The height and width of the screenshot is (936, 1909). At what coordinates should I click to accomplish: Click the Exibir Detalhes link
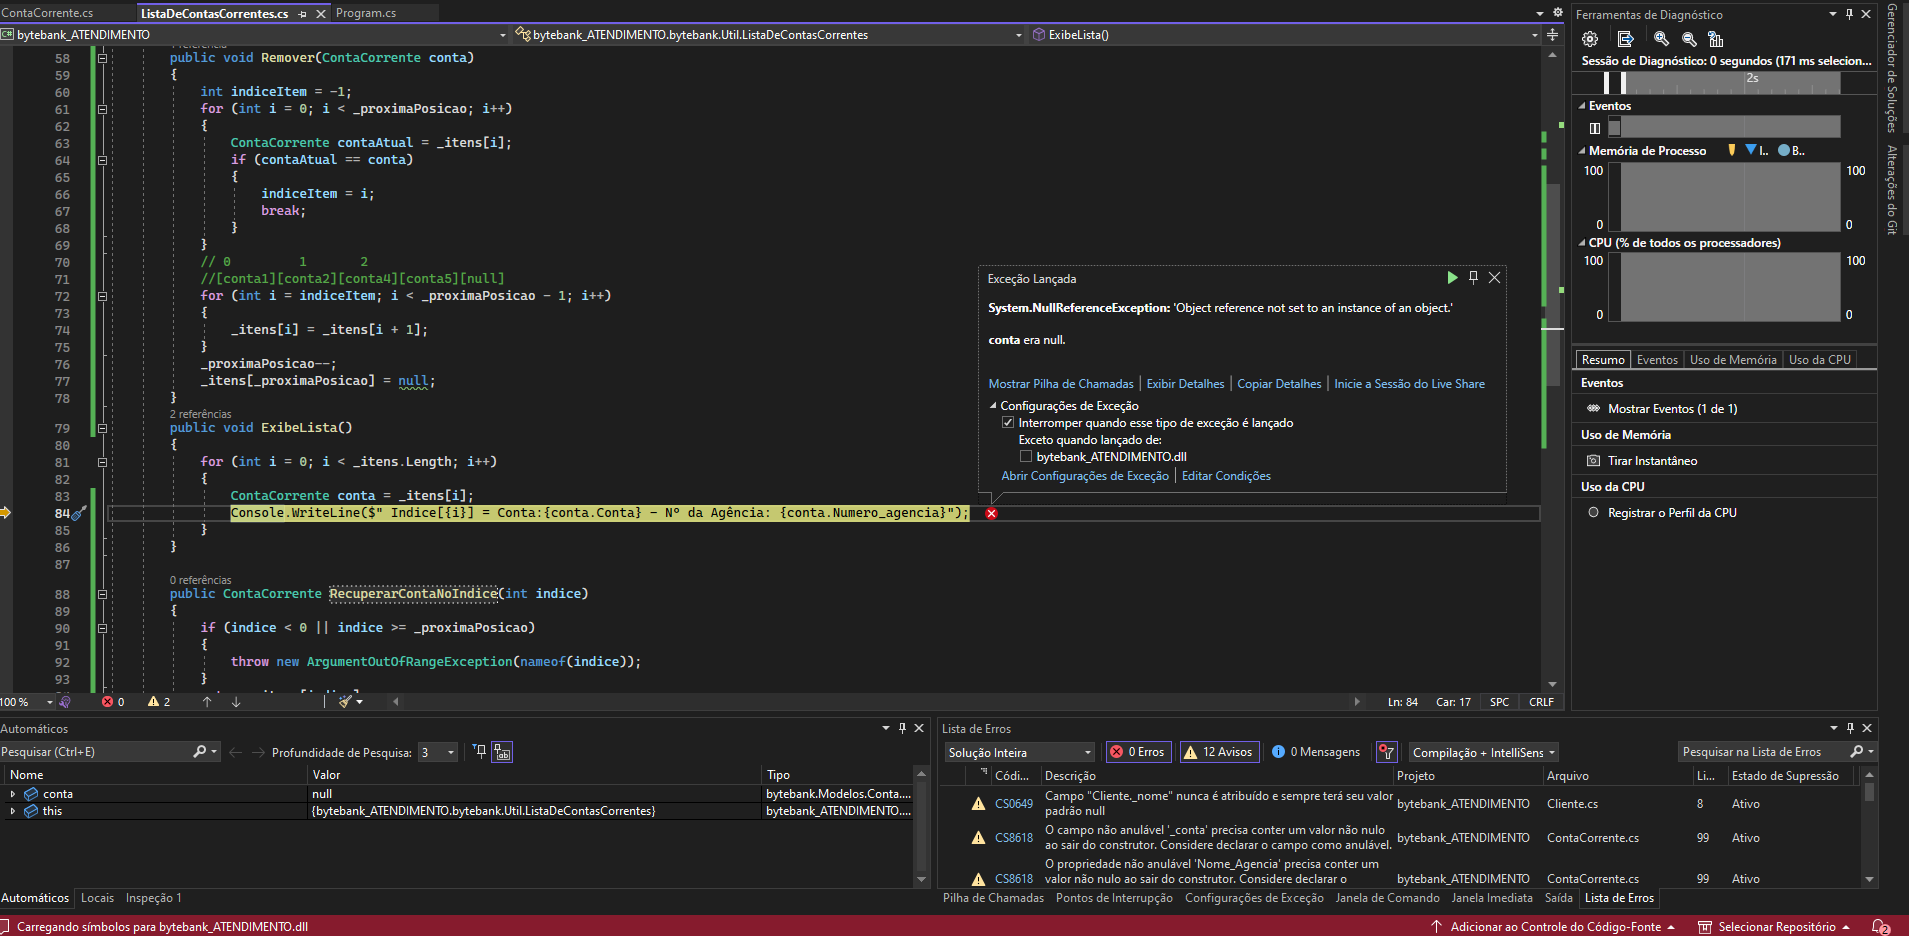point(1185,384)
